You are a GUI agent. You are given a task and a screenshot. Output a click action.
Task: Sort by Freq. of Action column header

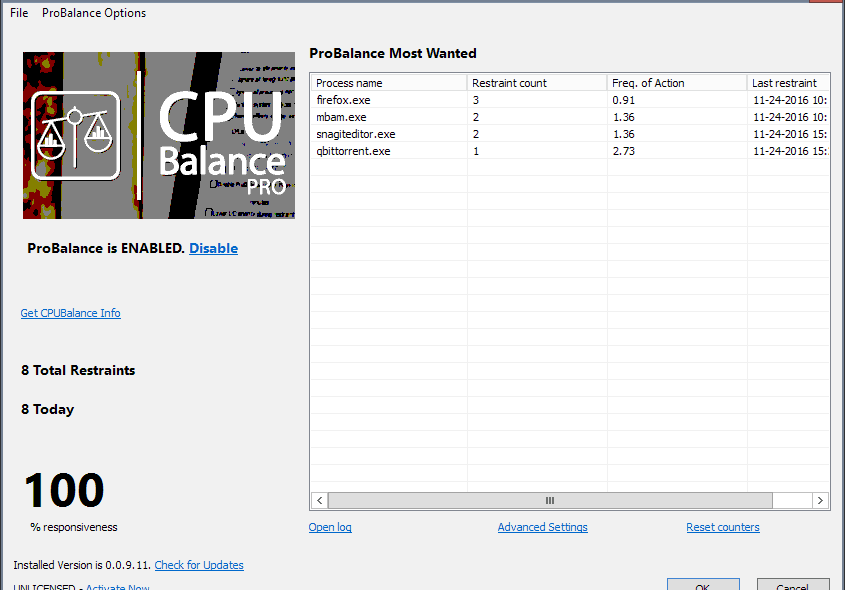pos(677,83)
